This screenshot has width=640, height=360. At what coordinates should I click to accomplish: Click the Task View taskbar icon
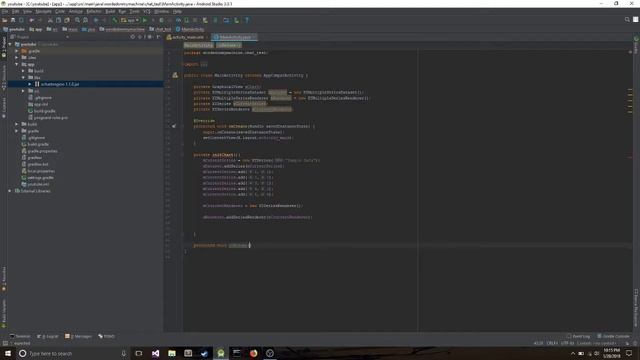click(139, 353)
